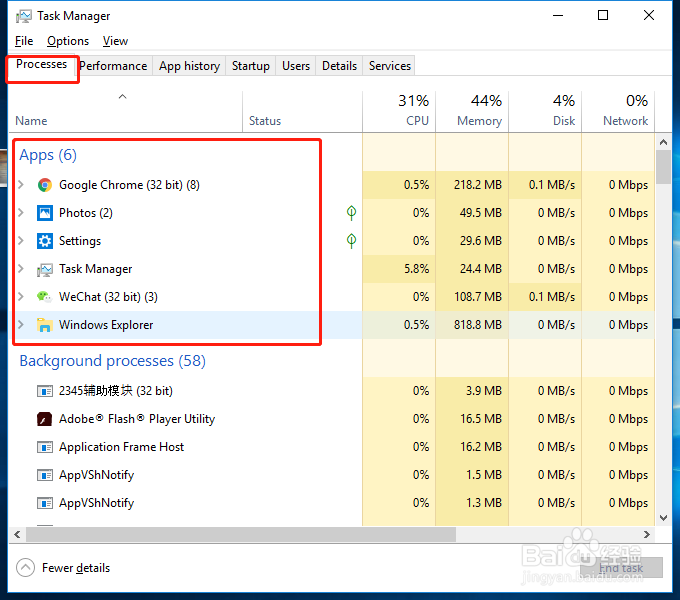Image resolution: width=680 pixels, height=600 pixels.
Task: Click the 5.8% CPU cell
Action: [x=399, y=269]
